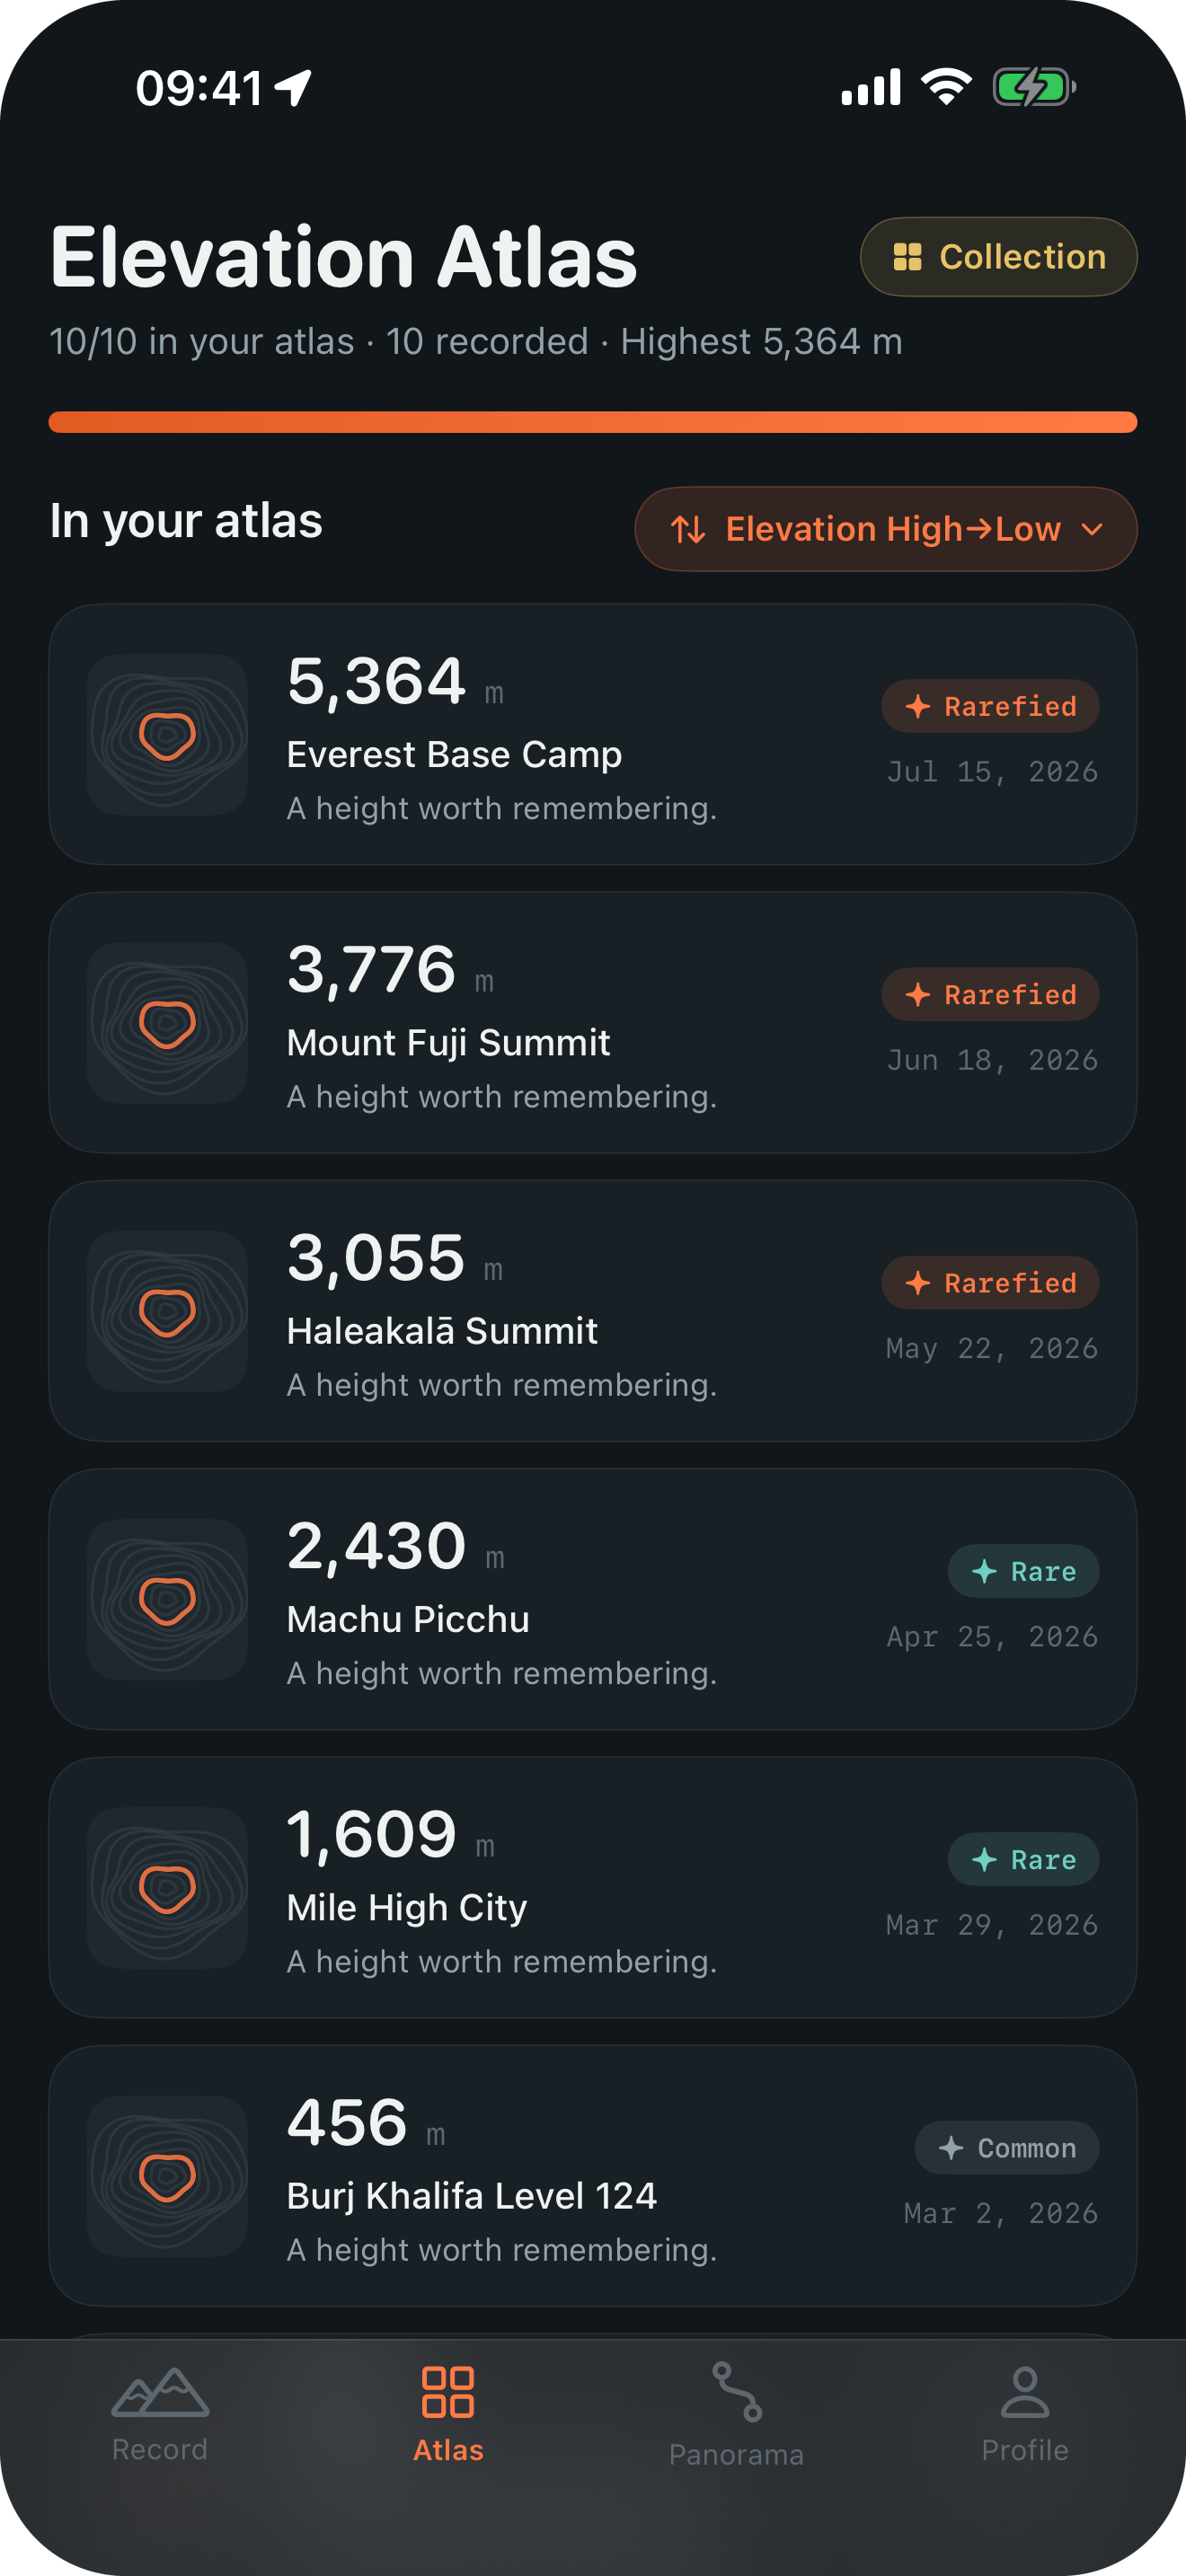Viewport: 1186px width, 2576px height.
Task: Tap the Machu Picchu contour map icon
Action: 167,1599
